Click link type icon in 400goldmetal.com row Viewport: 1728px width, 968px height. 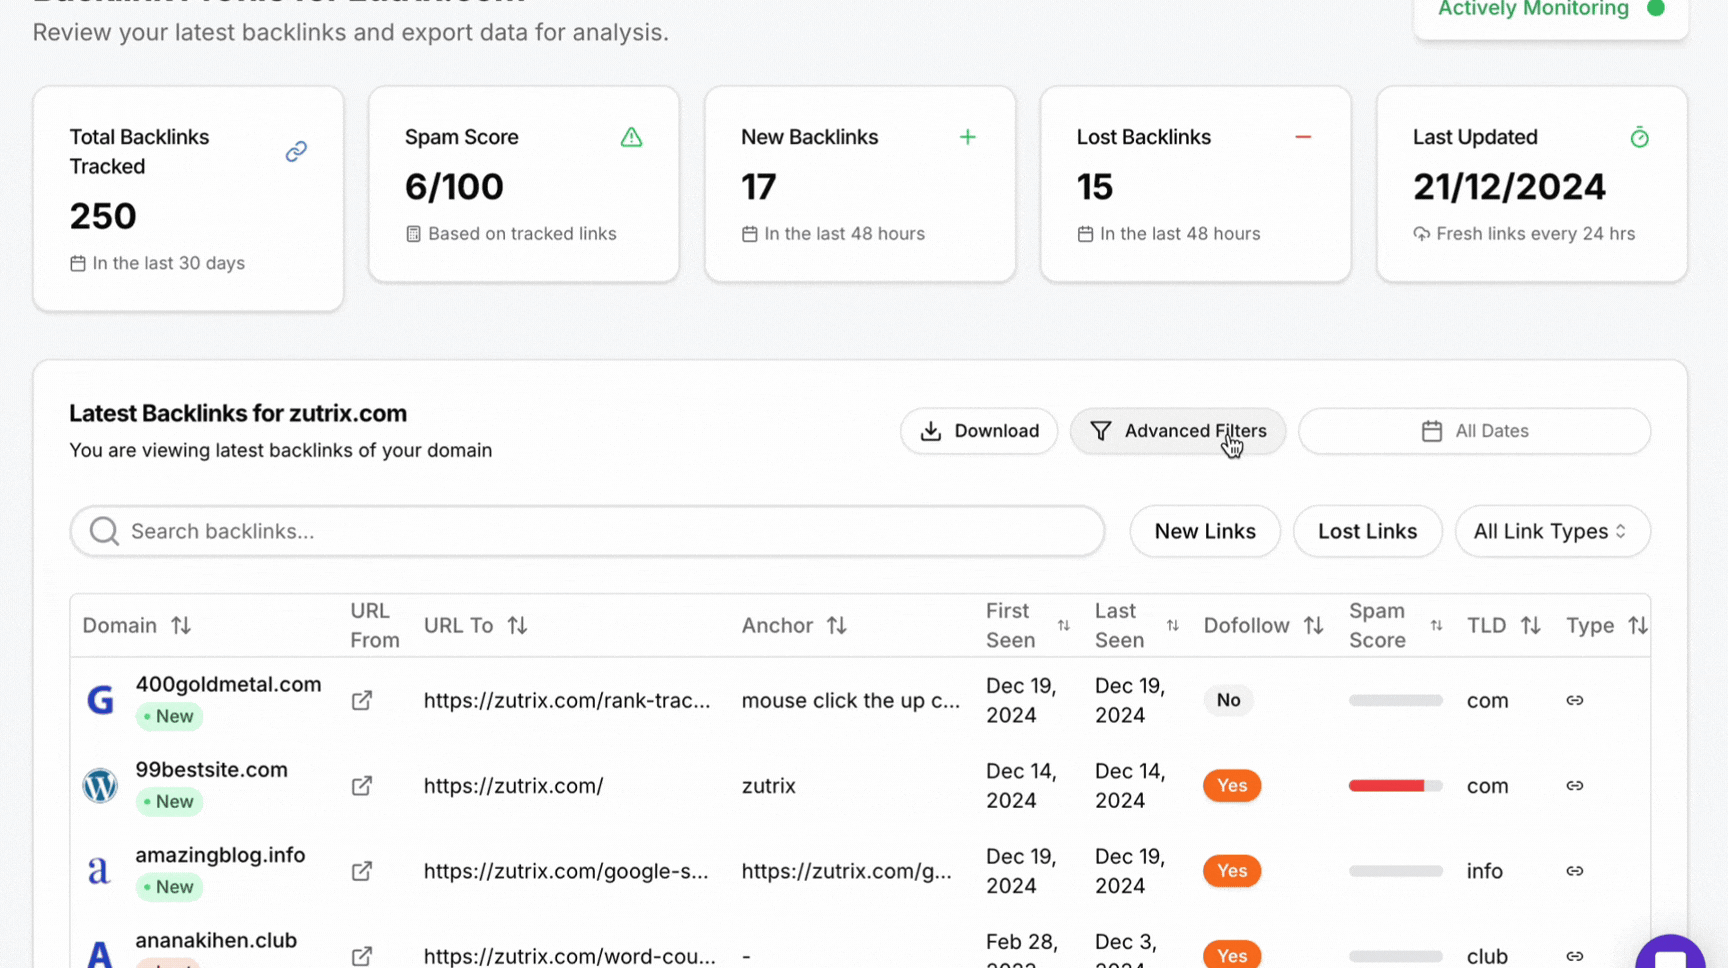tap(1574, 700)
